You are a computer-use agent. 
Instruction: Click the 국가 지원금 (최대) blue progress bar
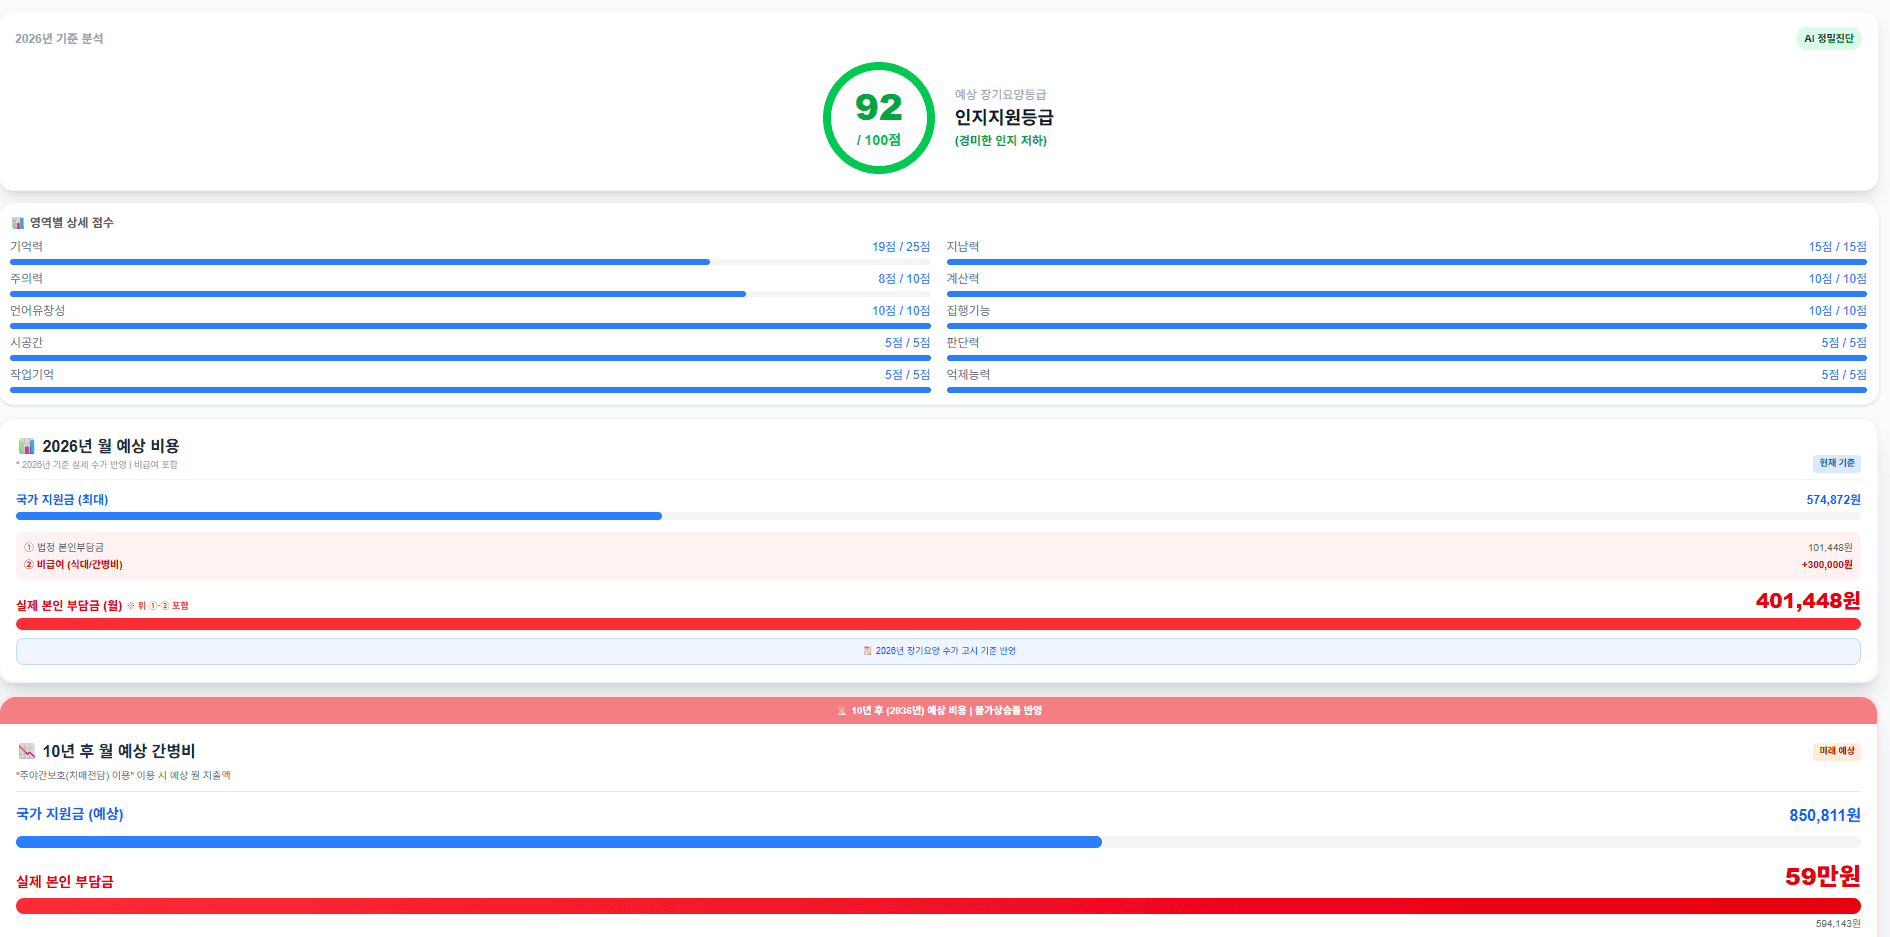coord(938,516)
